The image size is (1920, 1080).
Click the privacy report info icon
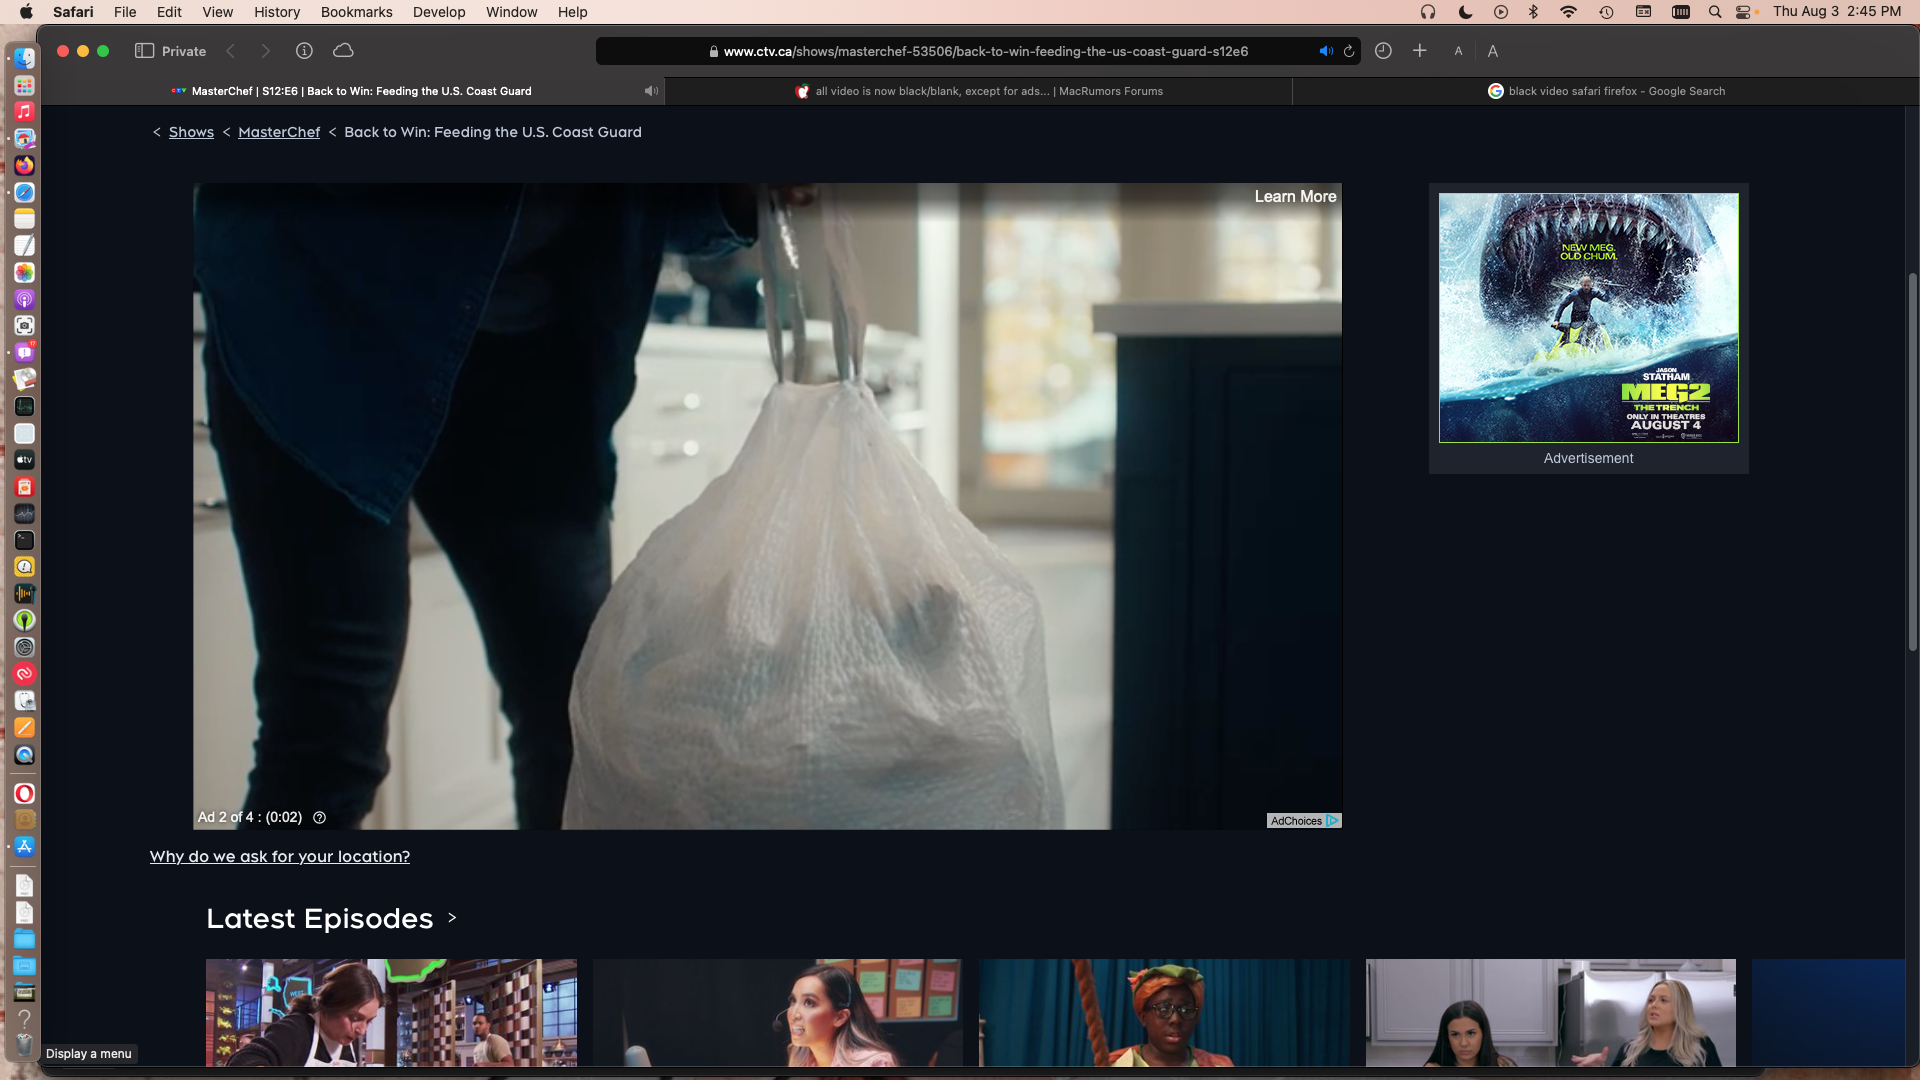(304, 51)
